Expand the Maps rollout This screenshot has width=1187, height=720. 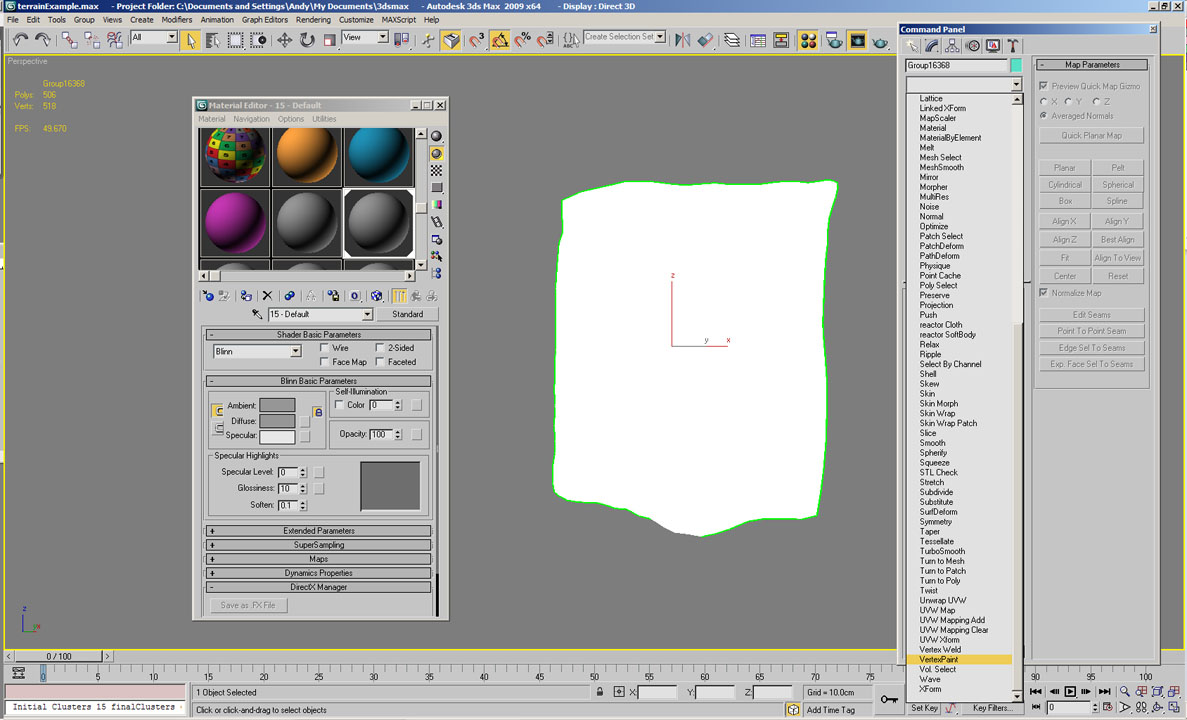(319, 559)
